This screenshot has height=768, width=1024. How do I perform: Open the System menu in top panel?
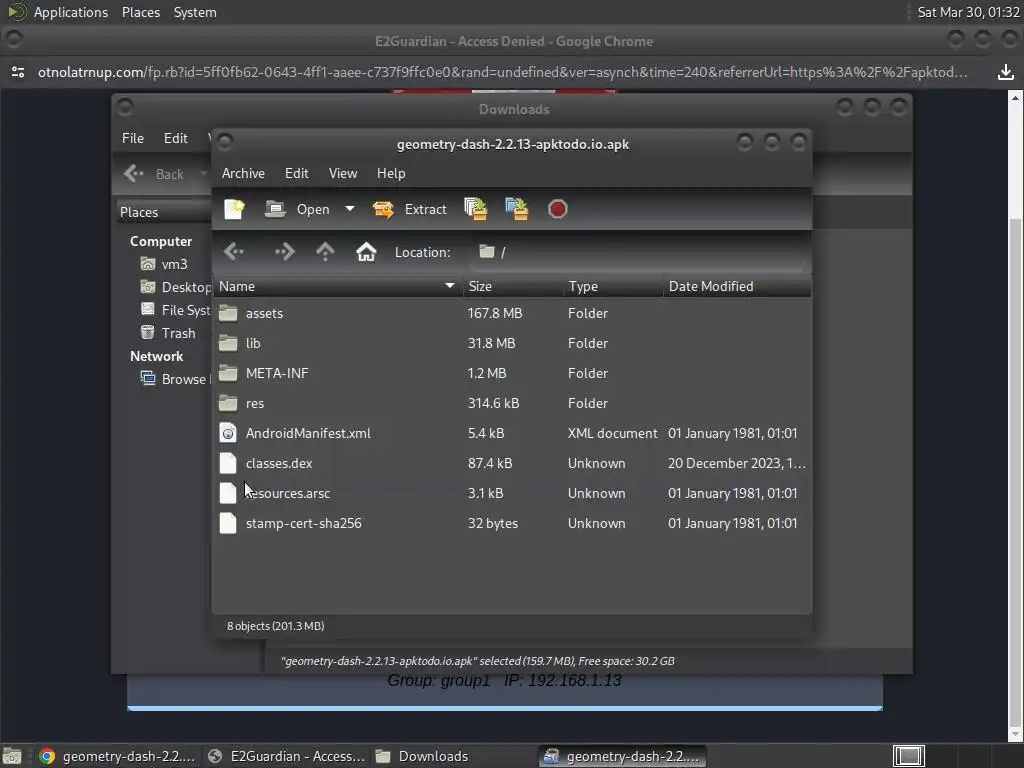pos(195,12)
